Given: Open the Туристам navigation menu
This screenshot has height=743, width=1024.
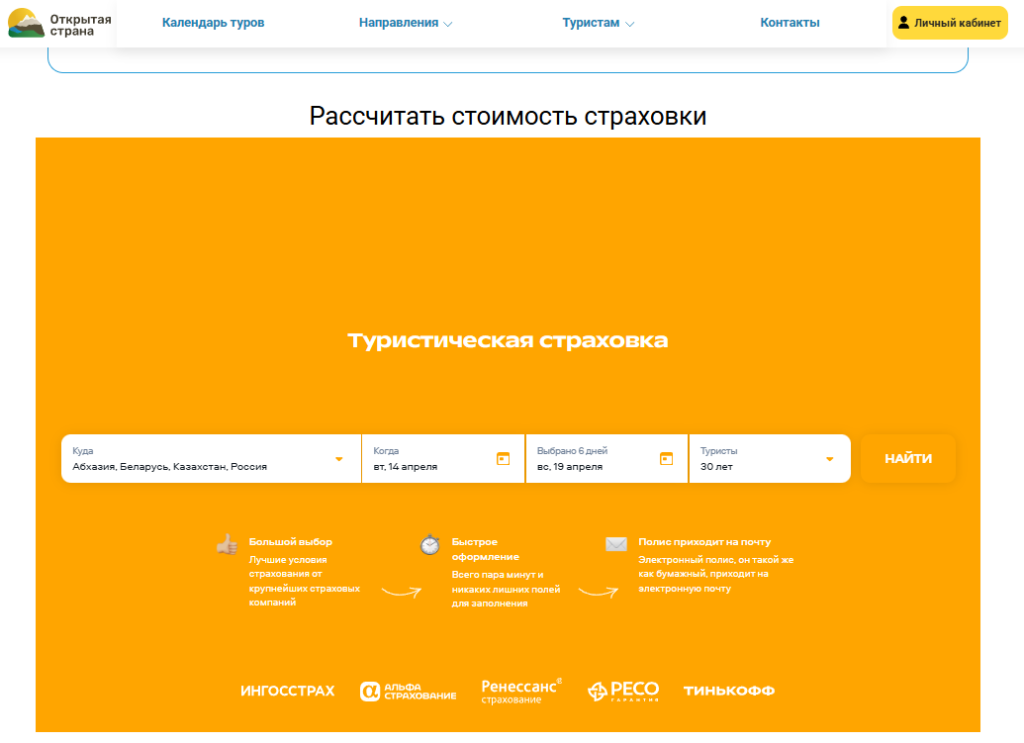Looking at the screenshot, I should tap(598, 23).
